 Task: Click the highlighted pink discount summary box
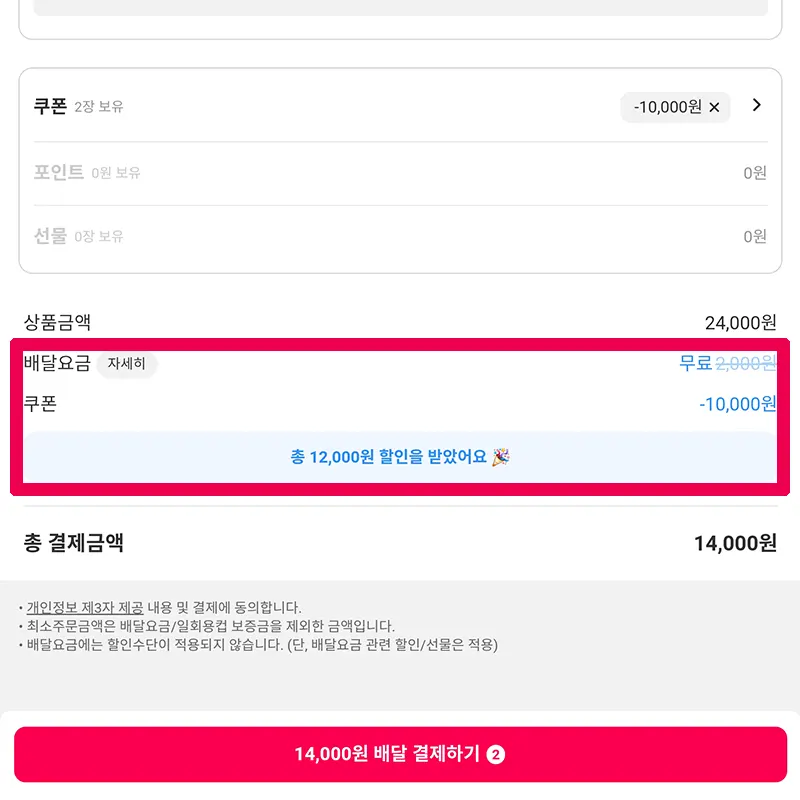coord(400,414)
